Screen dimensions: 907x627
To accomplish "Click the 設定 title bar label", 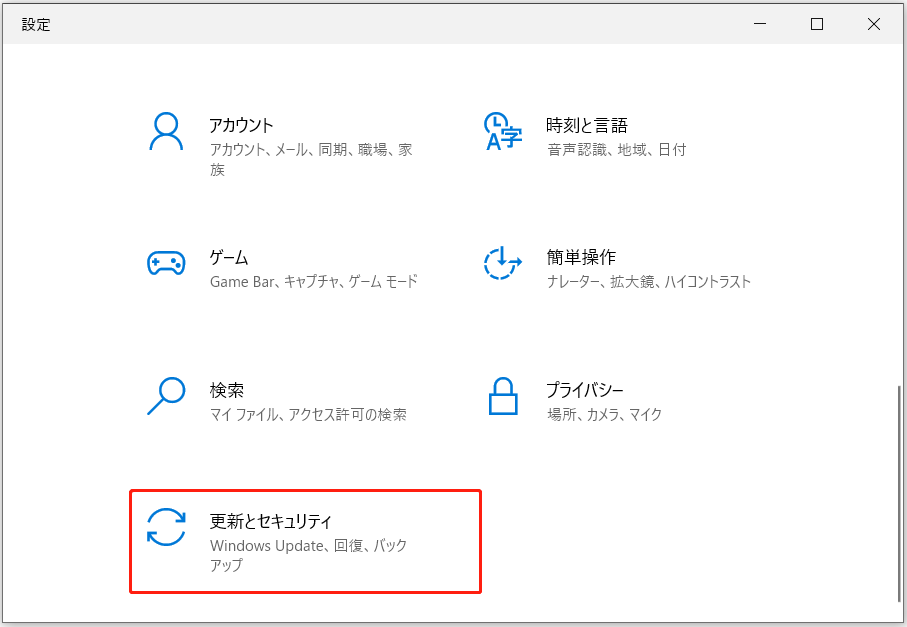I will (x=35, y=24).
